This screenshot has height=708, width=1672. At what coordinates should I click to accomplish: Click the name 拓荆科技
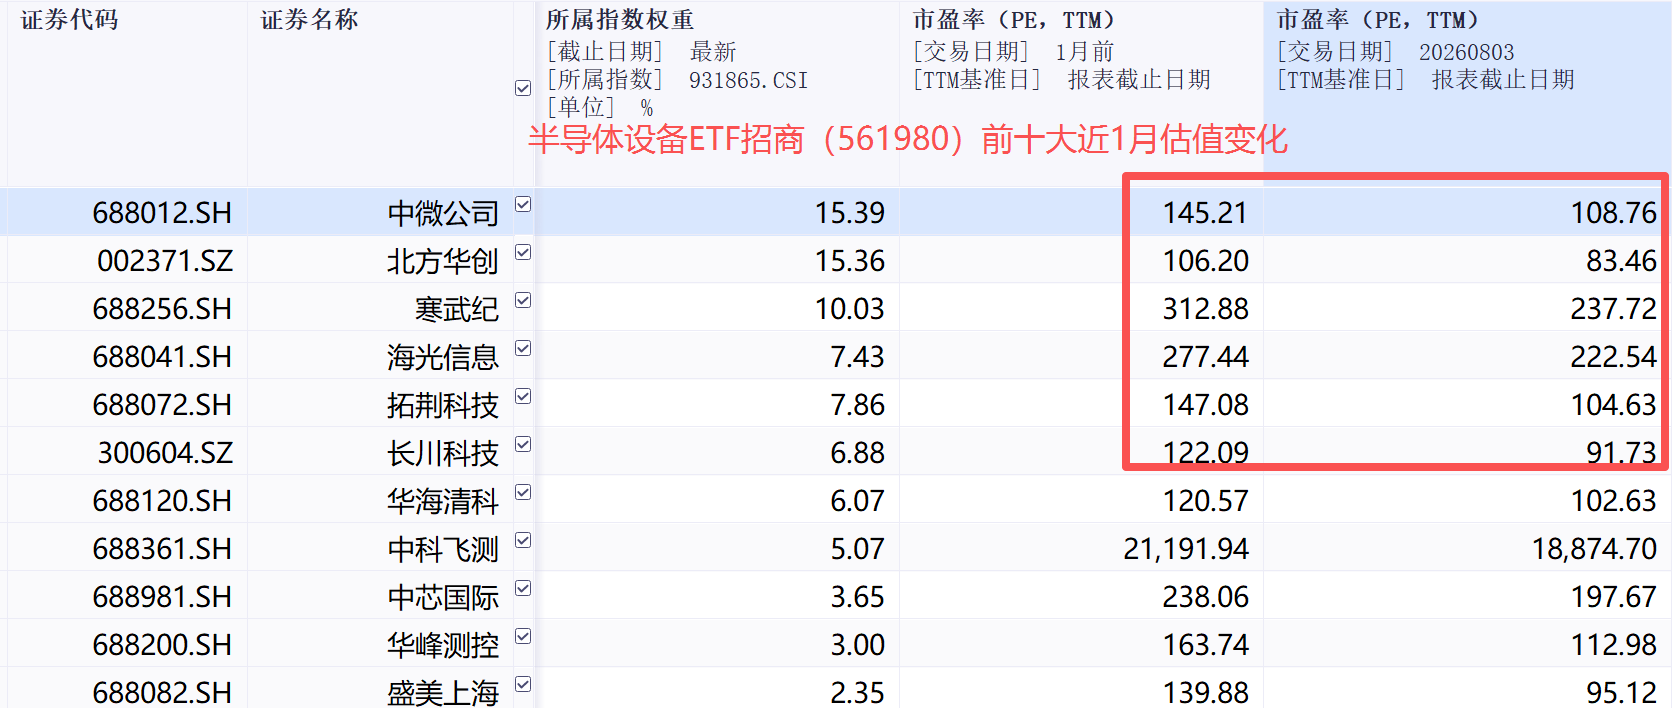[x=443, y=405]
